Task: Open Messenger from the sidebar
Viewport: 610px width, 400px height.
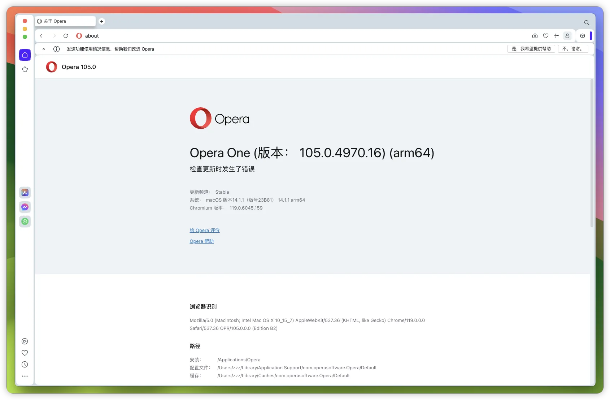Action: coord(25,207)
